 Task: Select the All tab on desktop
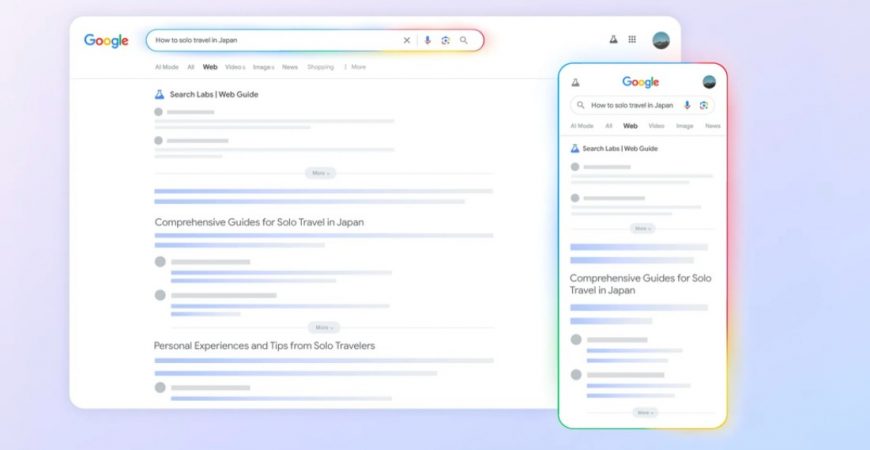(191, 67)
